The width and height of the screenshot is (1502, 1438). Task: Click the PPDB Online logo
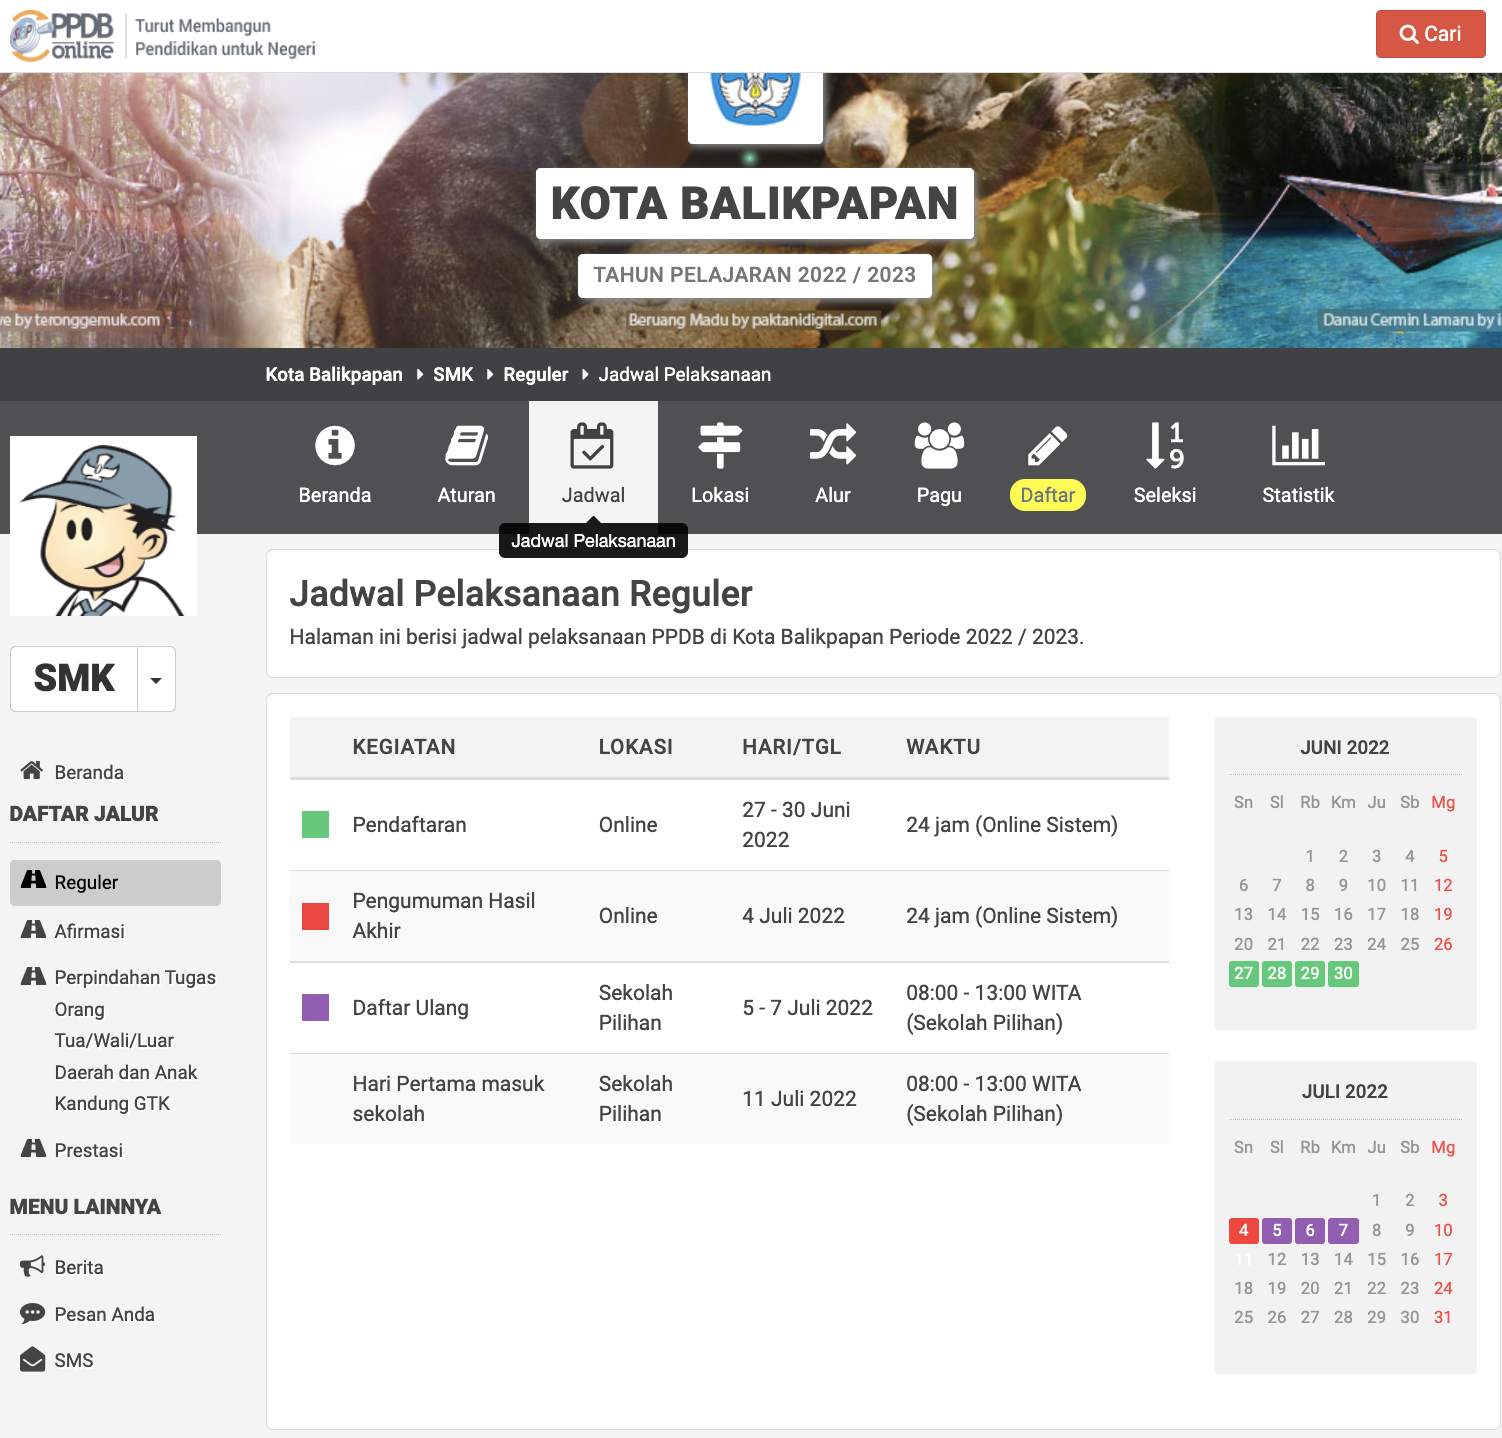click(62, 36)
